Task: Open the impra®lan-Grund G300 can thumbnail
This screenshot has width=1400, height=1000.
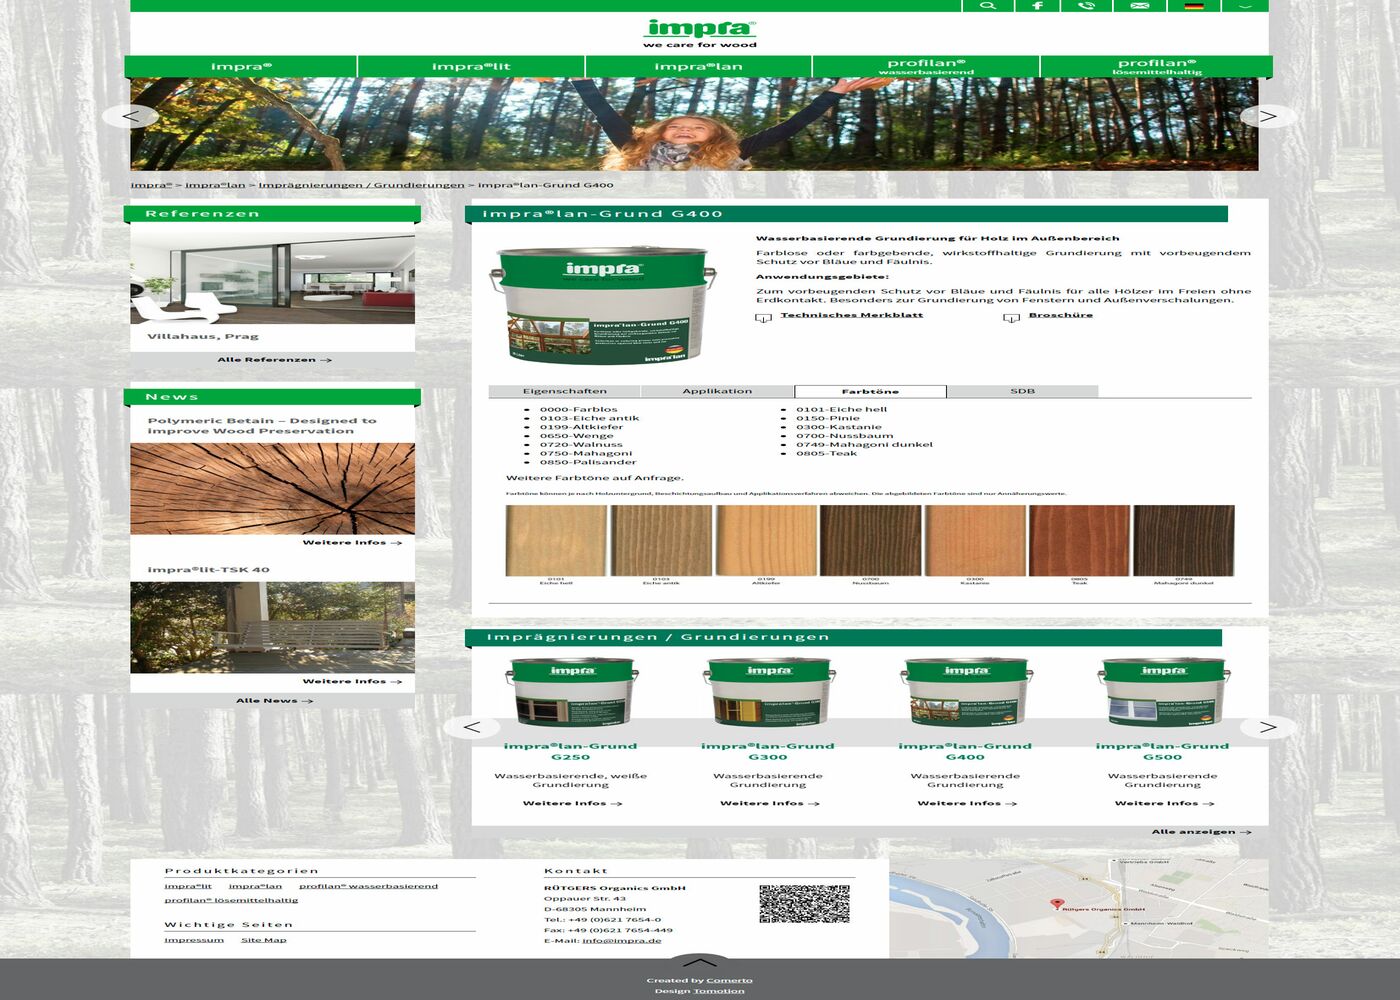Action: 769,693
